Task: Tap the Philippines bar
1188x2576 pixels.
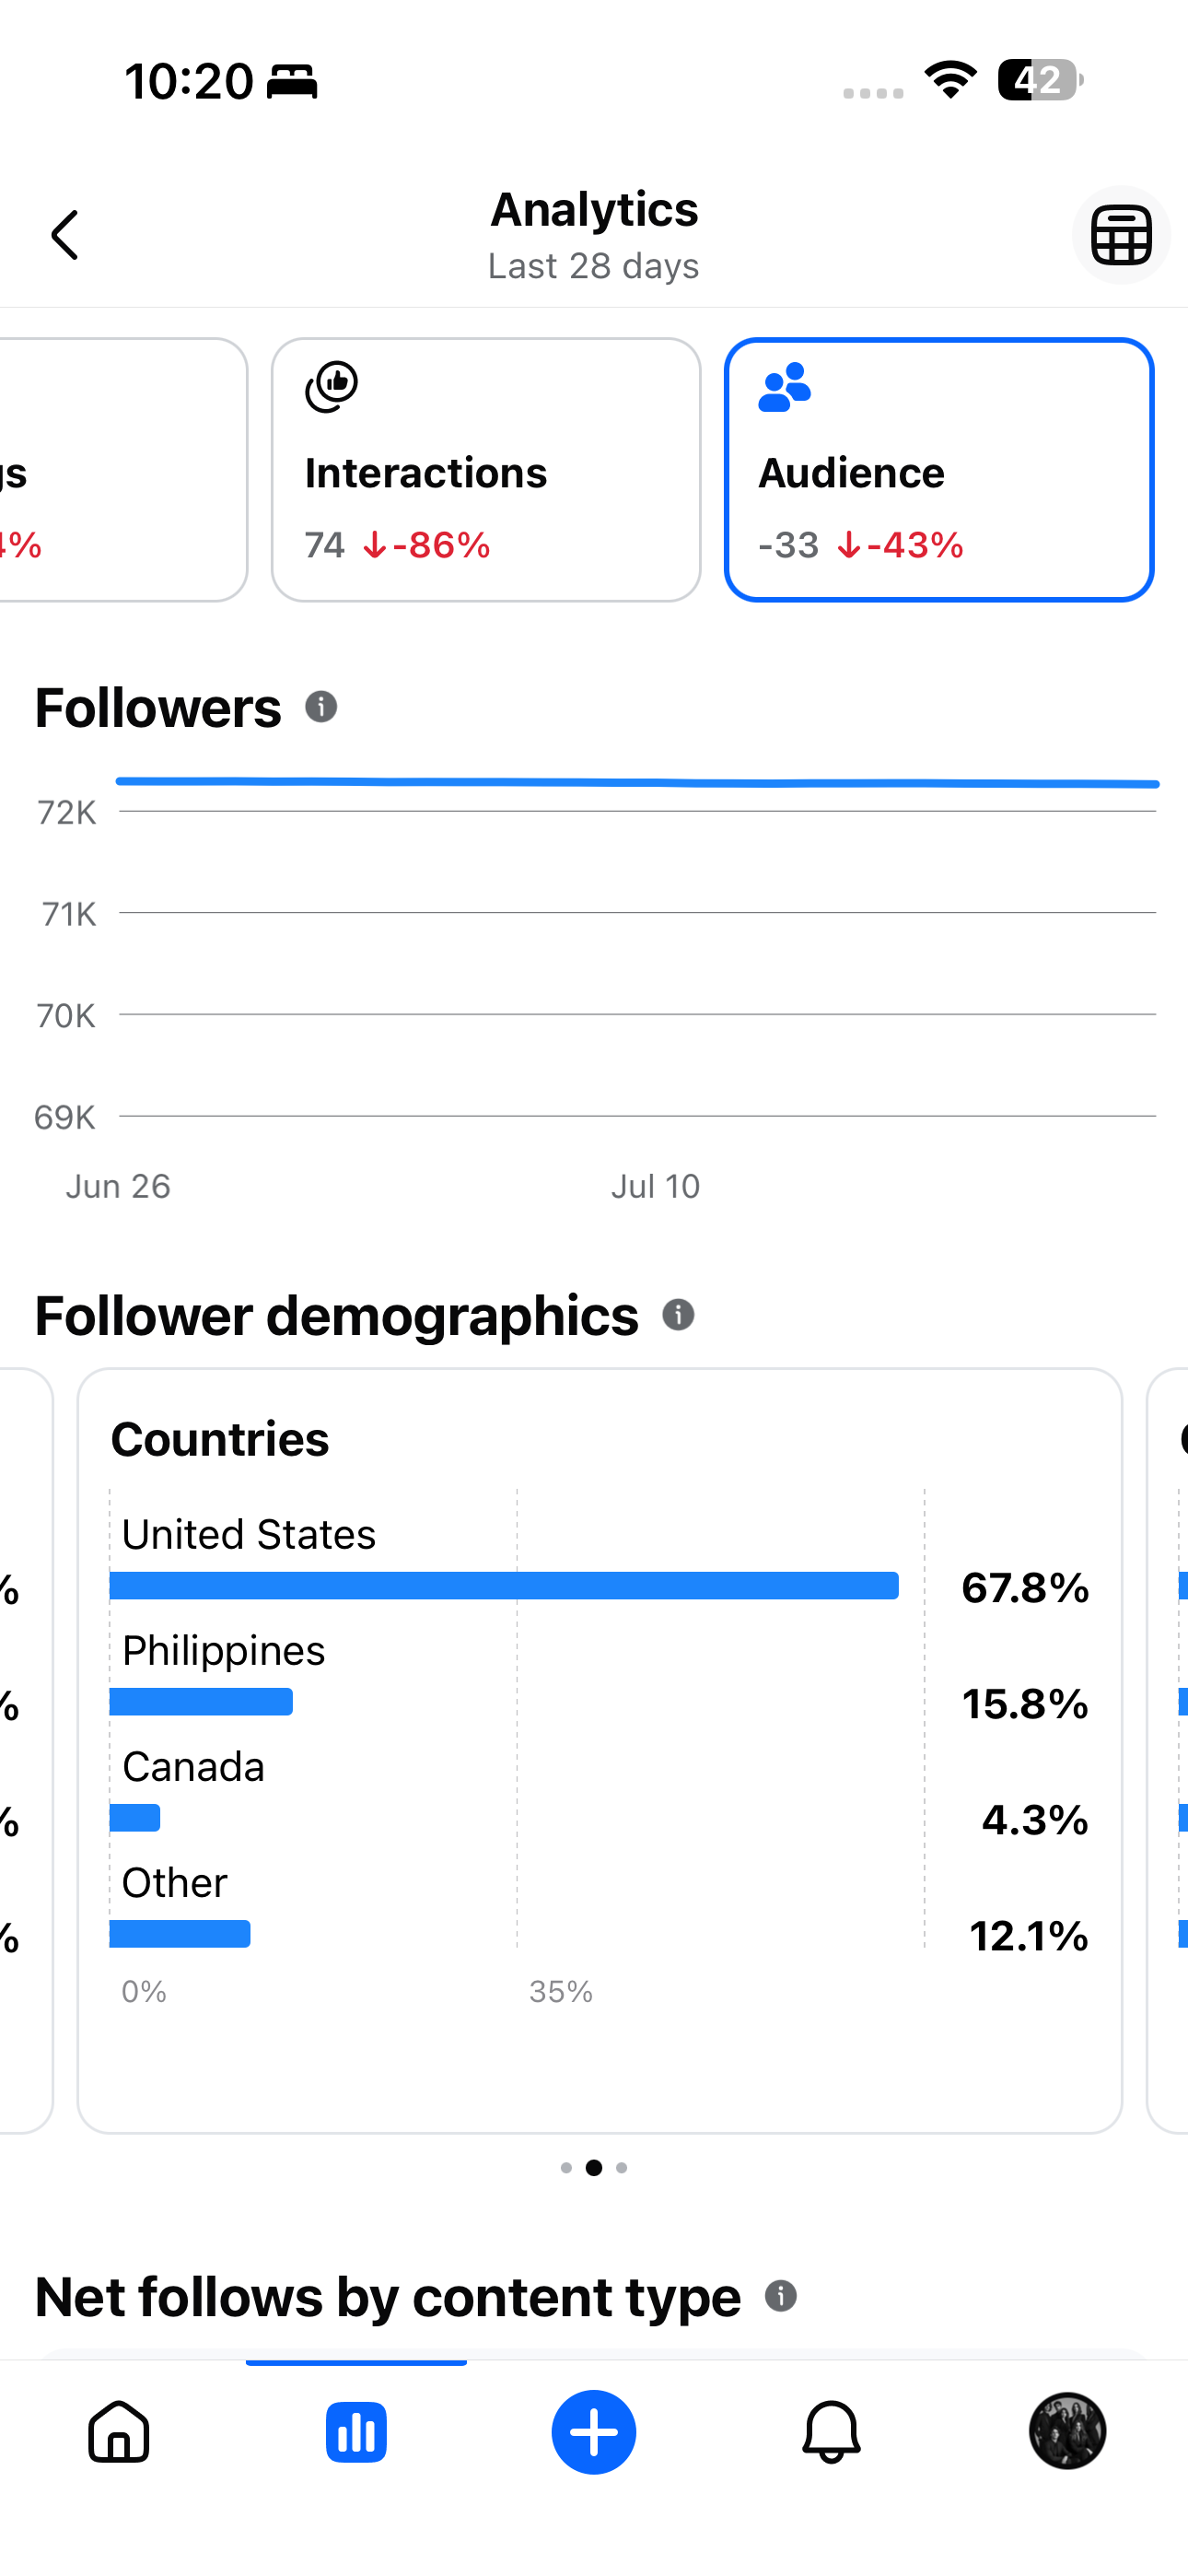Action: tap(201, 1702)
